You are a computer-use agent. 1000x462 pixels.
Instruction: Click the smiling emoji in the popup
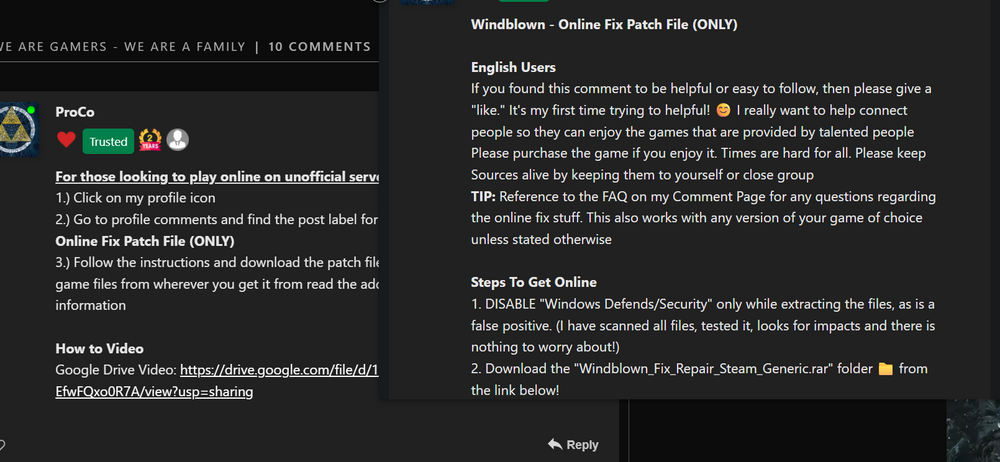(723, 110)
